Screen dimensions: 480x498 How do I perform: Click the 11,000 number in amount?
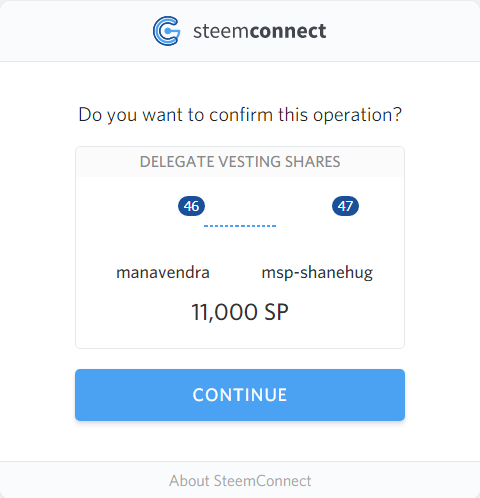tap(224, 312)
